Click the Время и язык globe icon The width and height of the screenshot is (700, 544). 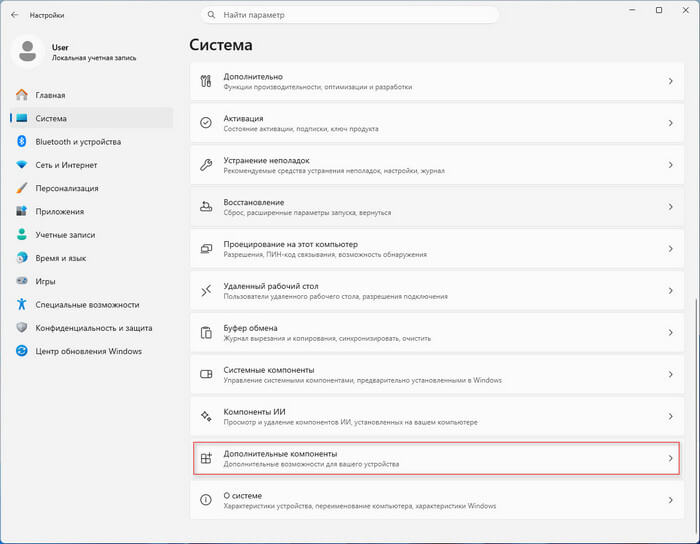[x=21, y=257]
